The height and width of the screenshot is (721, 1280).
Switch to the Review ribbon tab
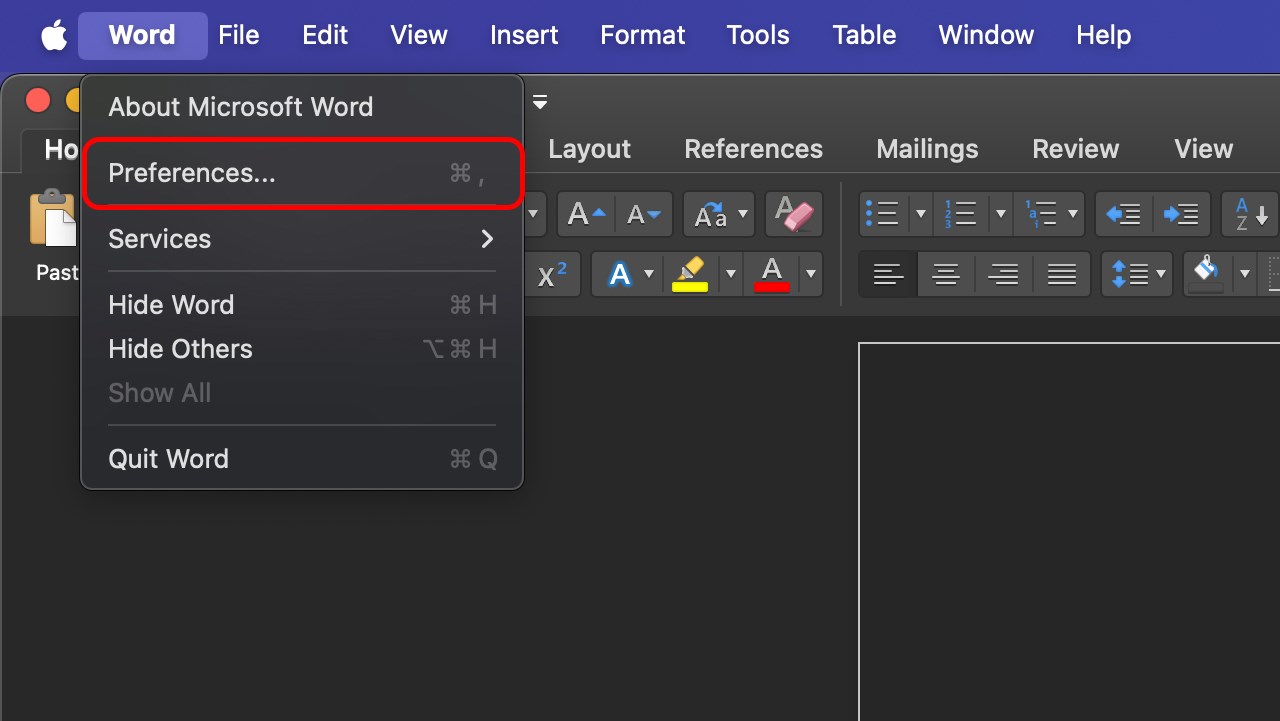(x=1076, y=149)
